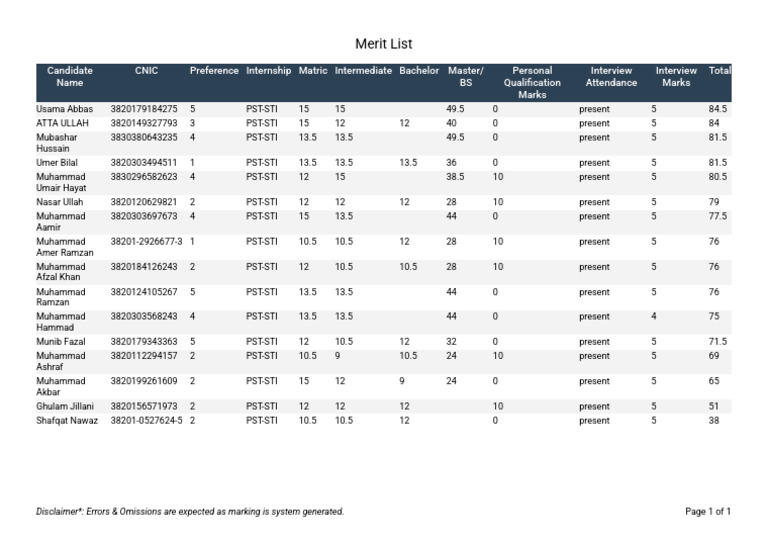
Task: Click Personal Qualification Marks header
Action: (532, 82)
